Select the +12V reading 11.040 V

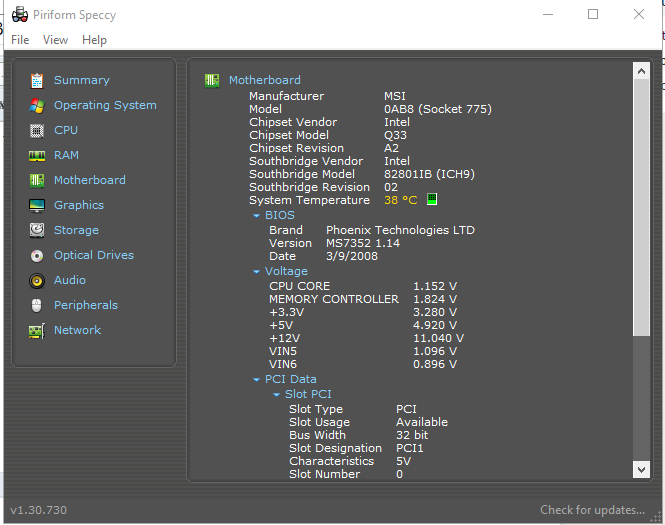[439, 338]
